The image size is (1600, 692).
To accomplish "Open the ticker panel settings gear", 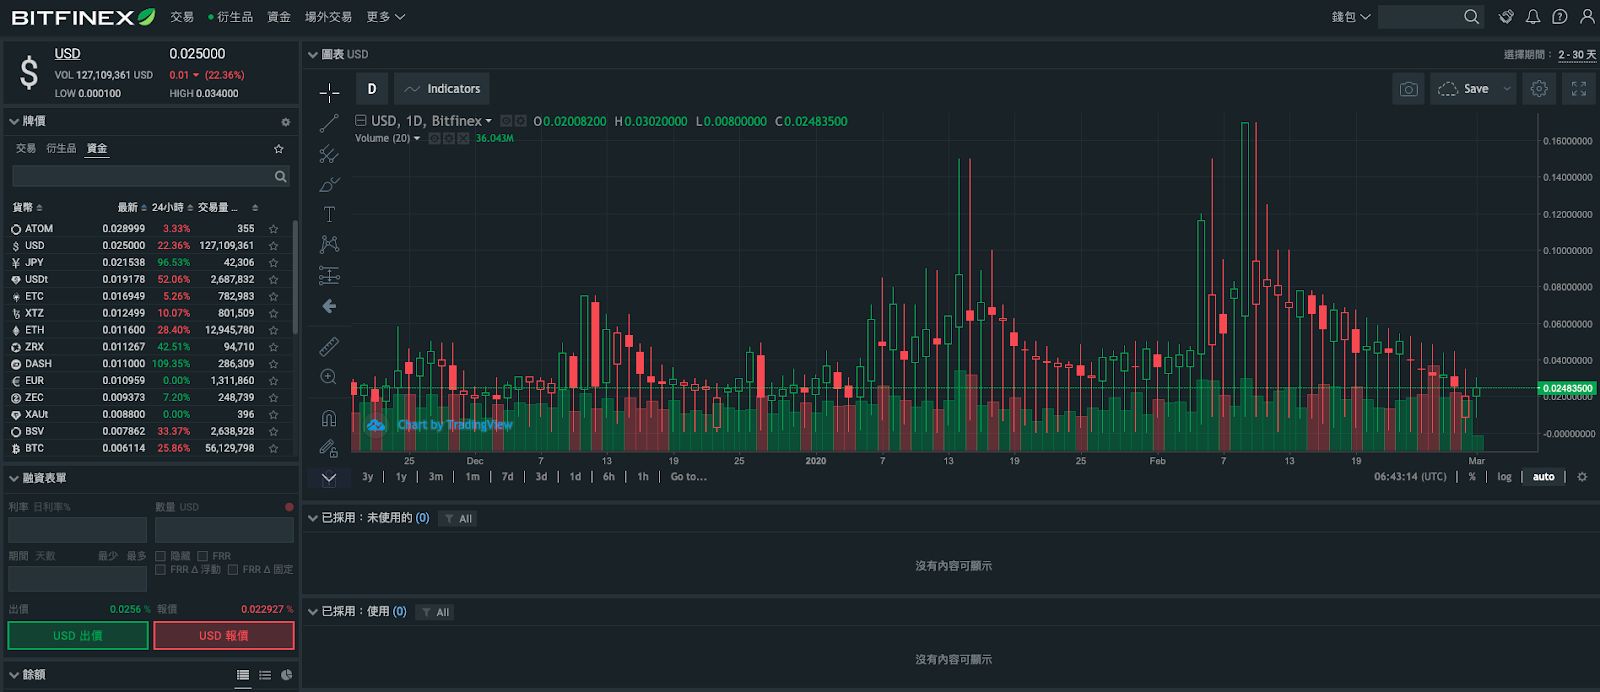I will [285, 122].
